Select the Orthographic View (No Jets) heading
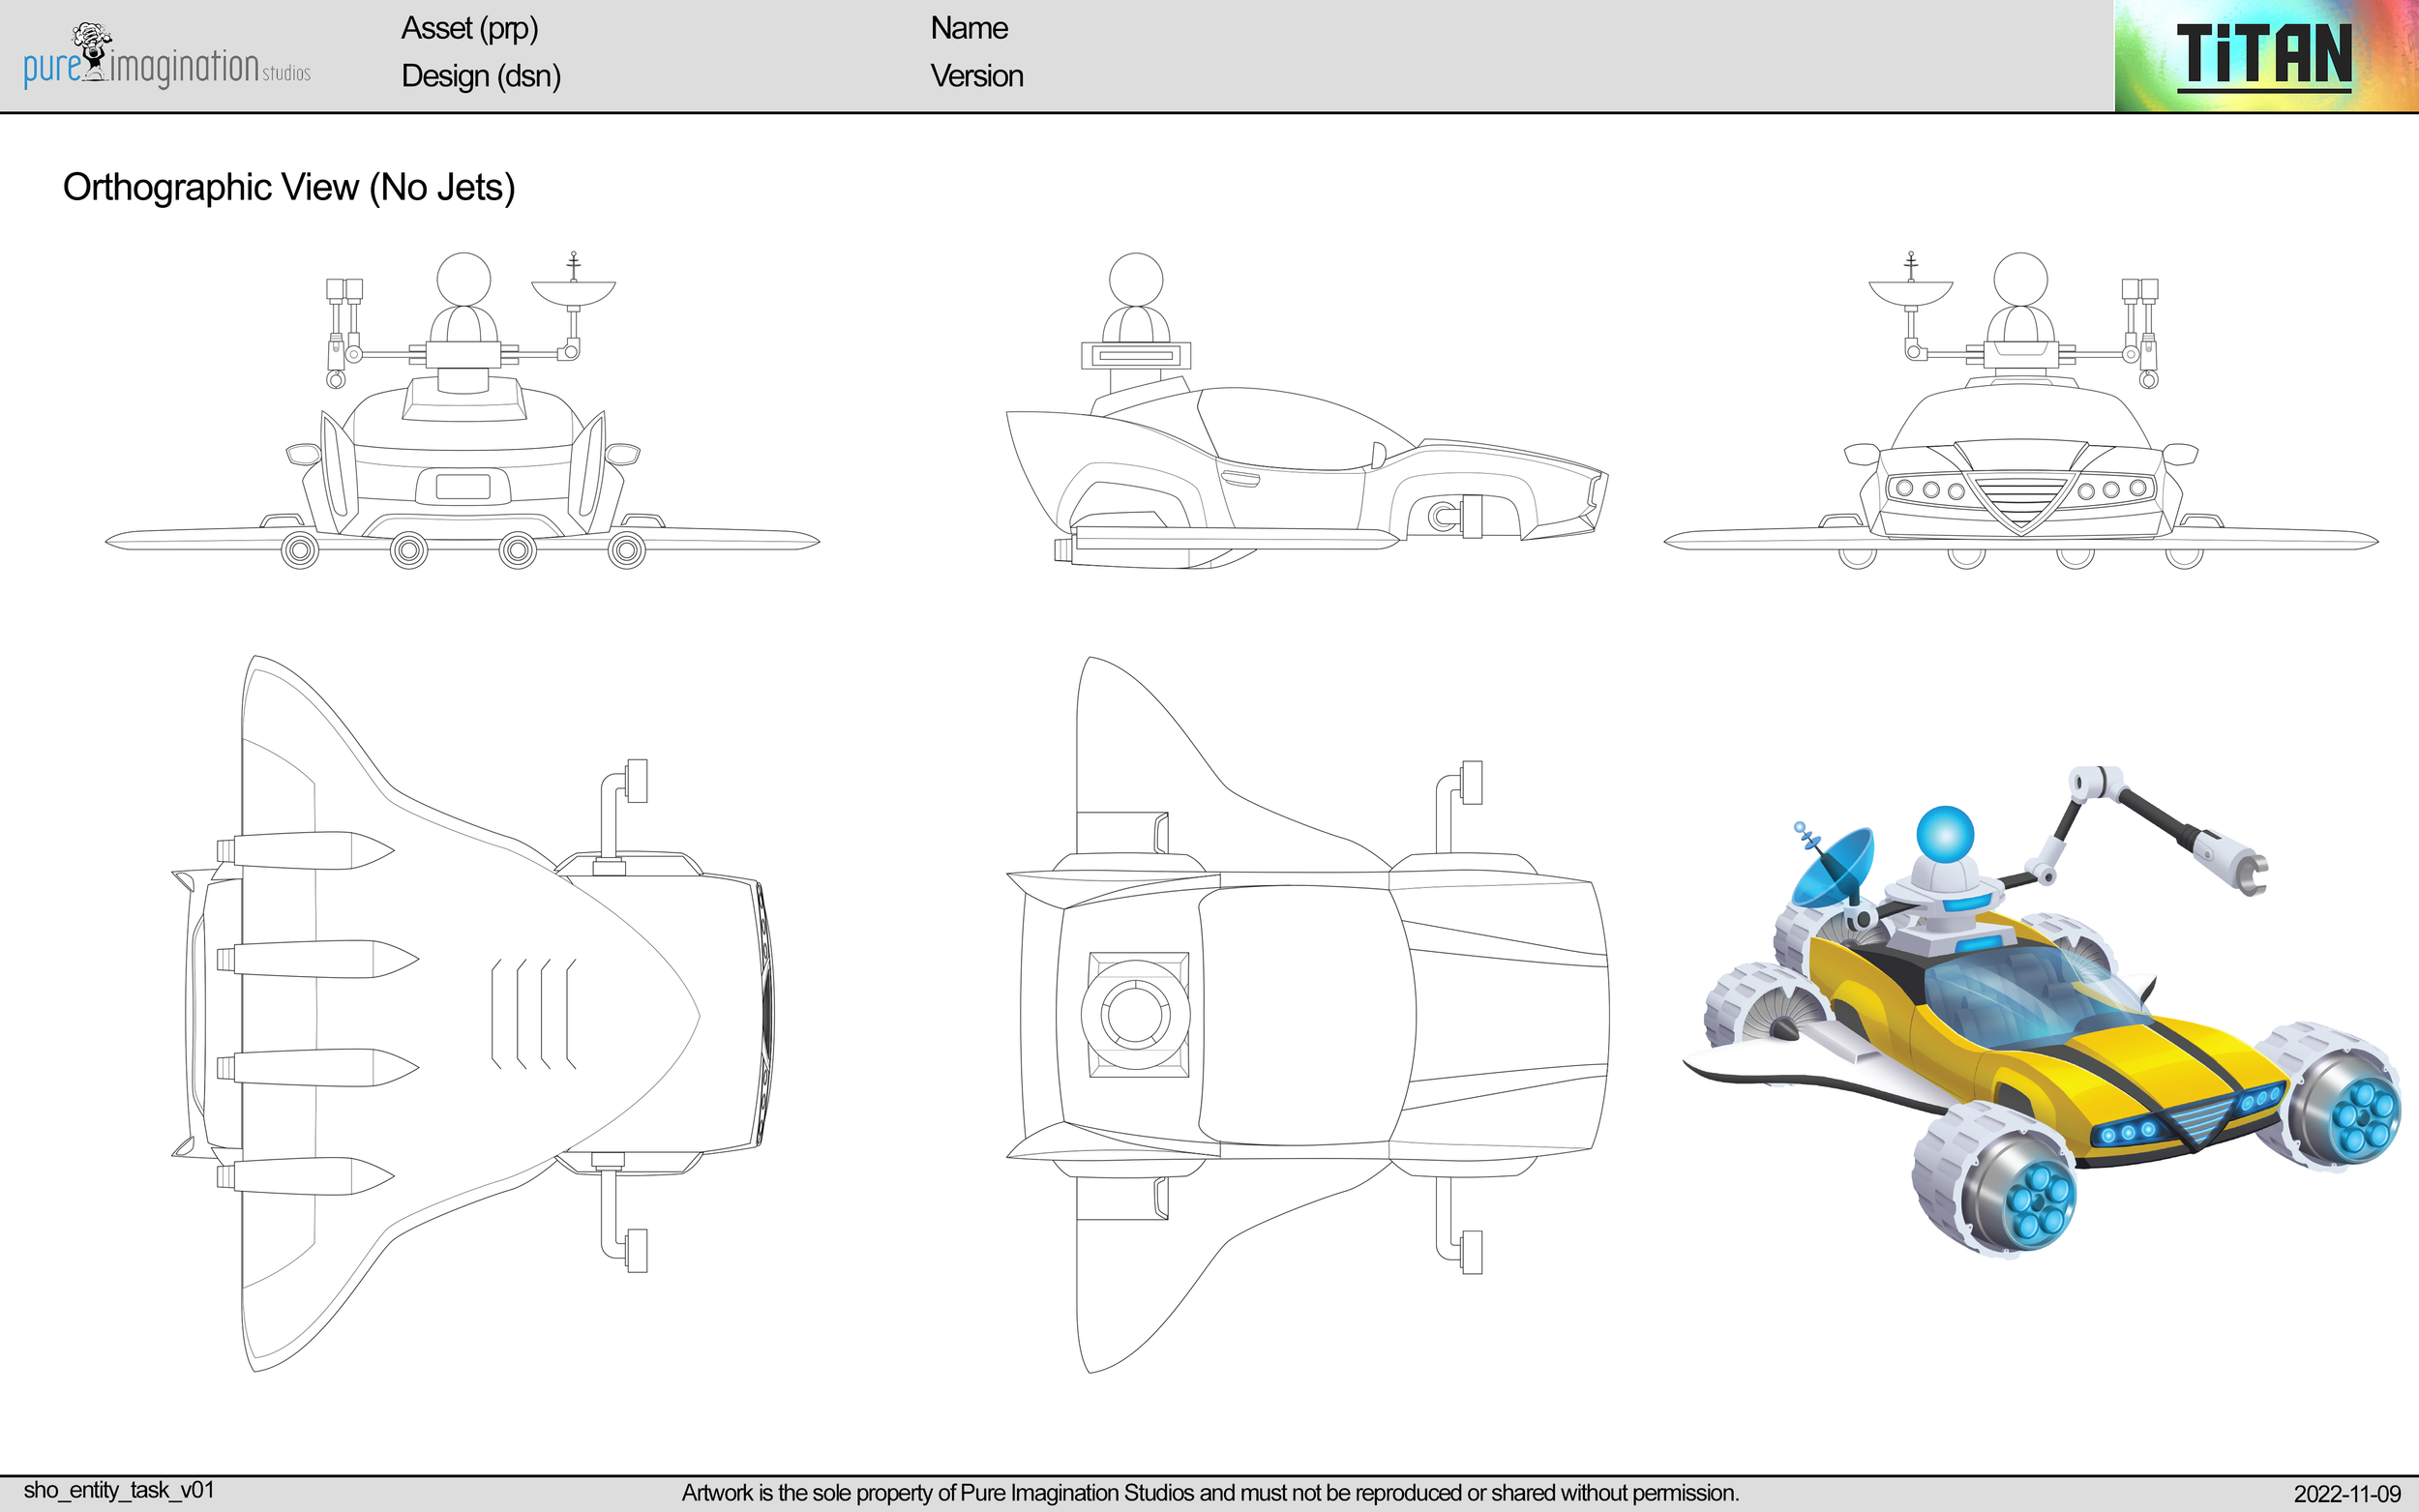Image resolution: width=2419 pixels, height=1512 pixels. (x=288, y=186)
